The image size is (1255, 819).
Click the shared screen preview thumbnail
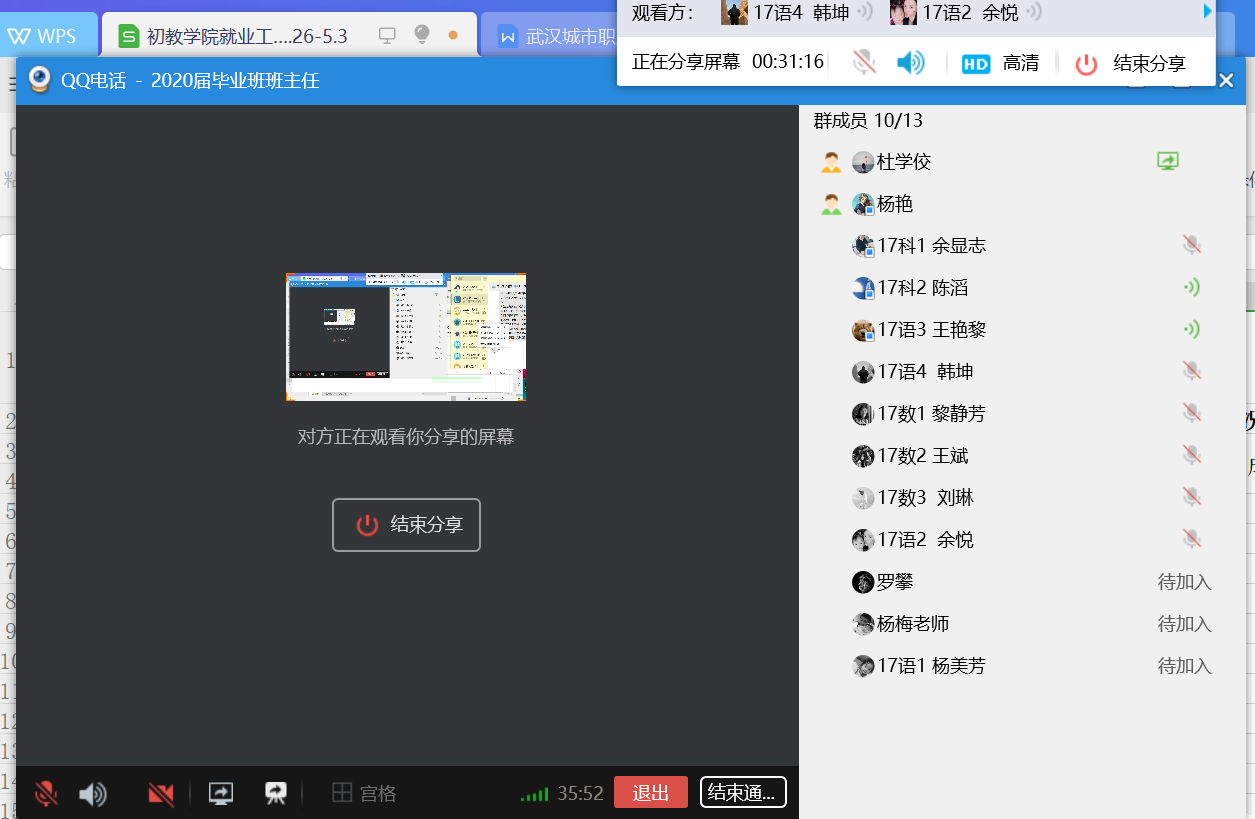tap(405, 337)
